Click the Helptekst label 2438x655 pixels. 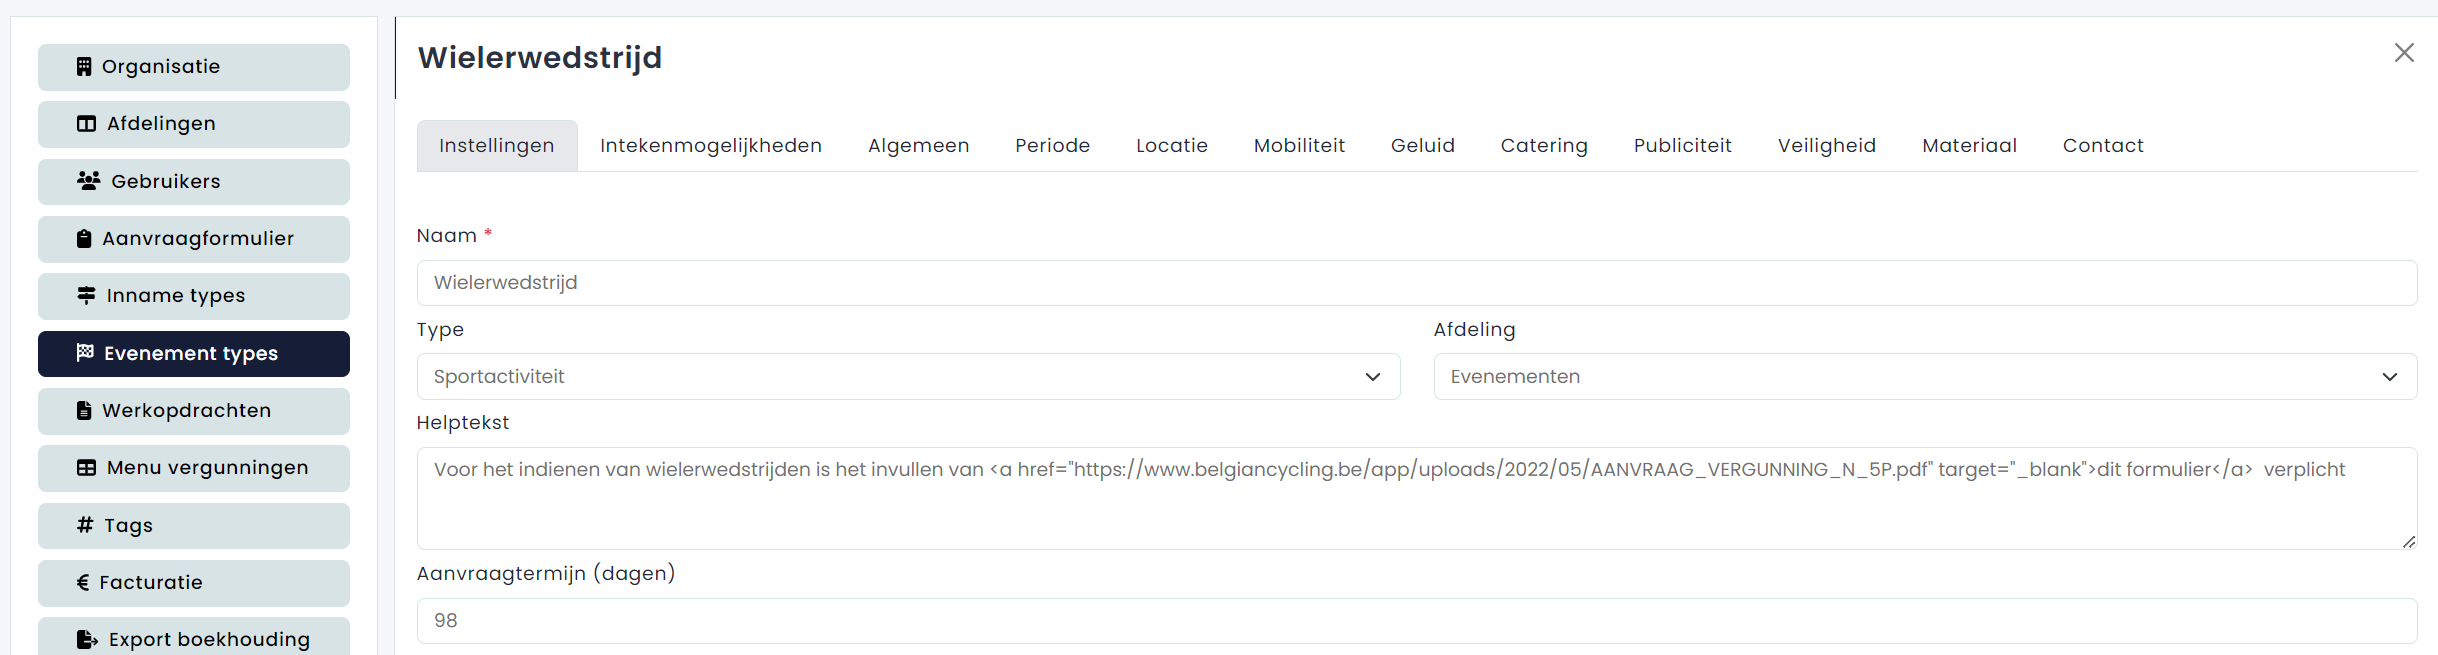click(x=463, y=423)
